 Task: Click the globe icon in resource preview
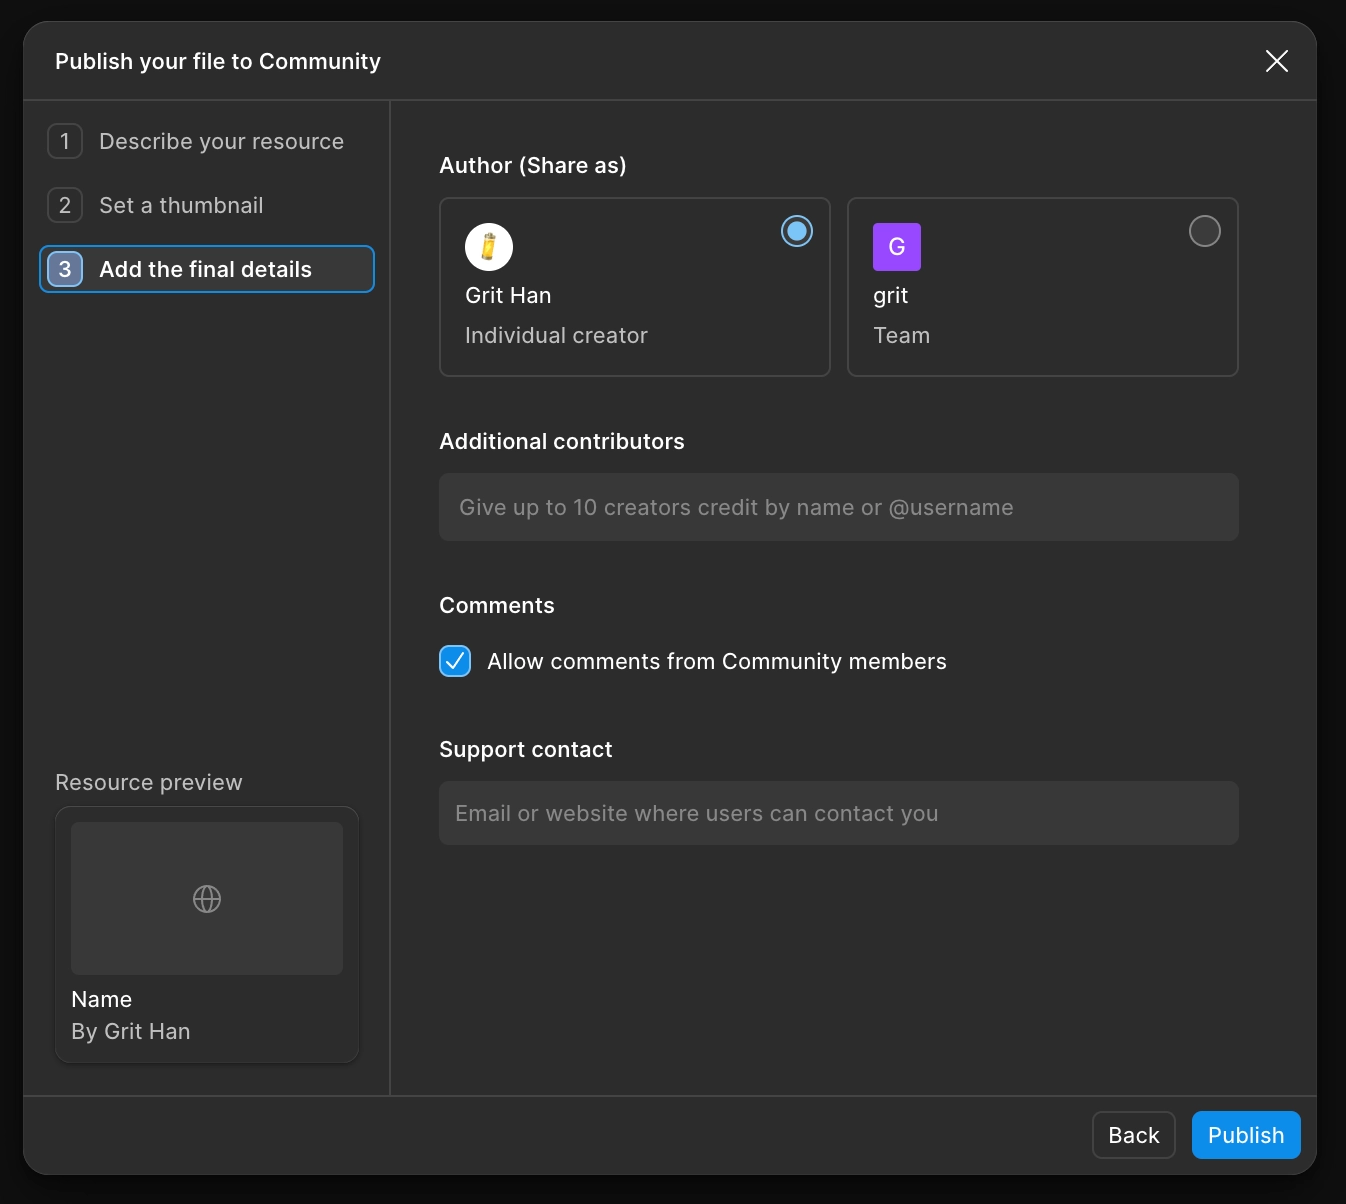click(207, 899)
